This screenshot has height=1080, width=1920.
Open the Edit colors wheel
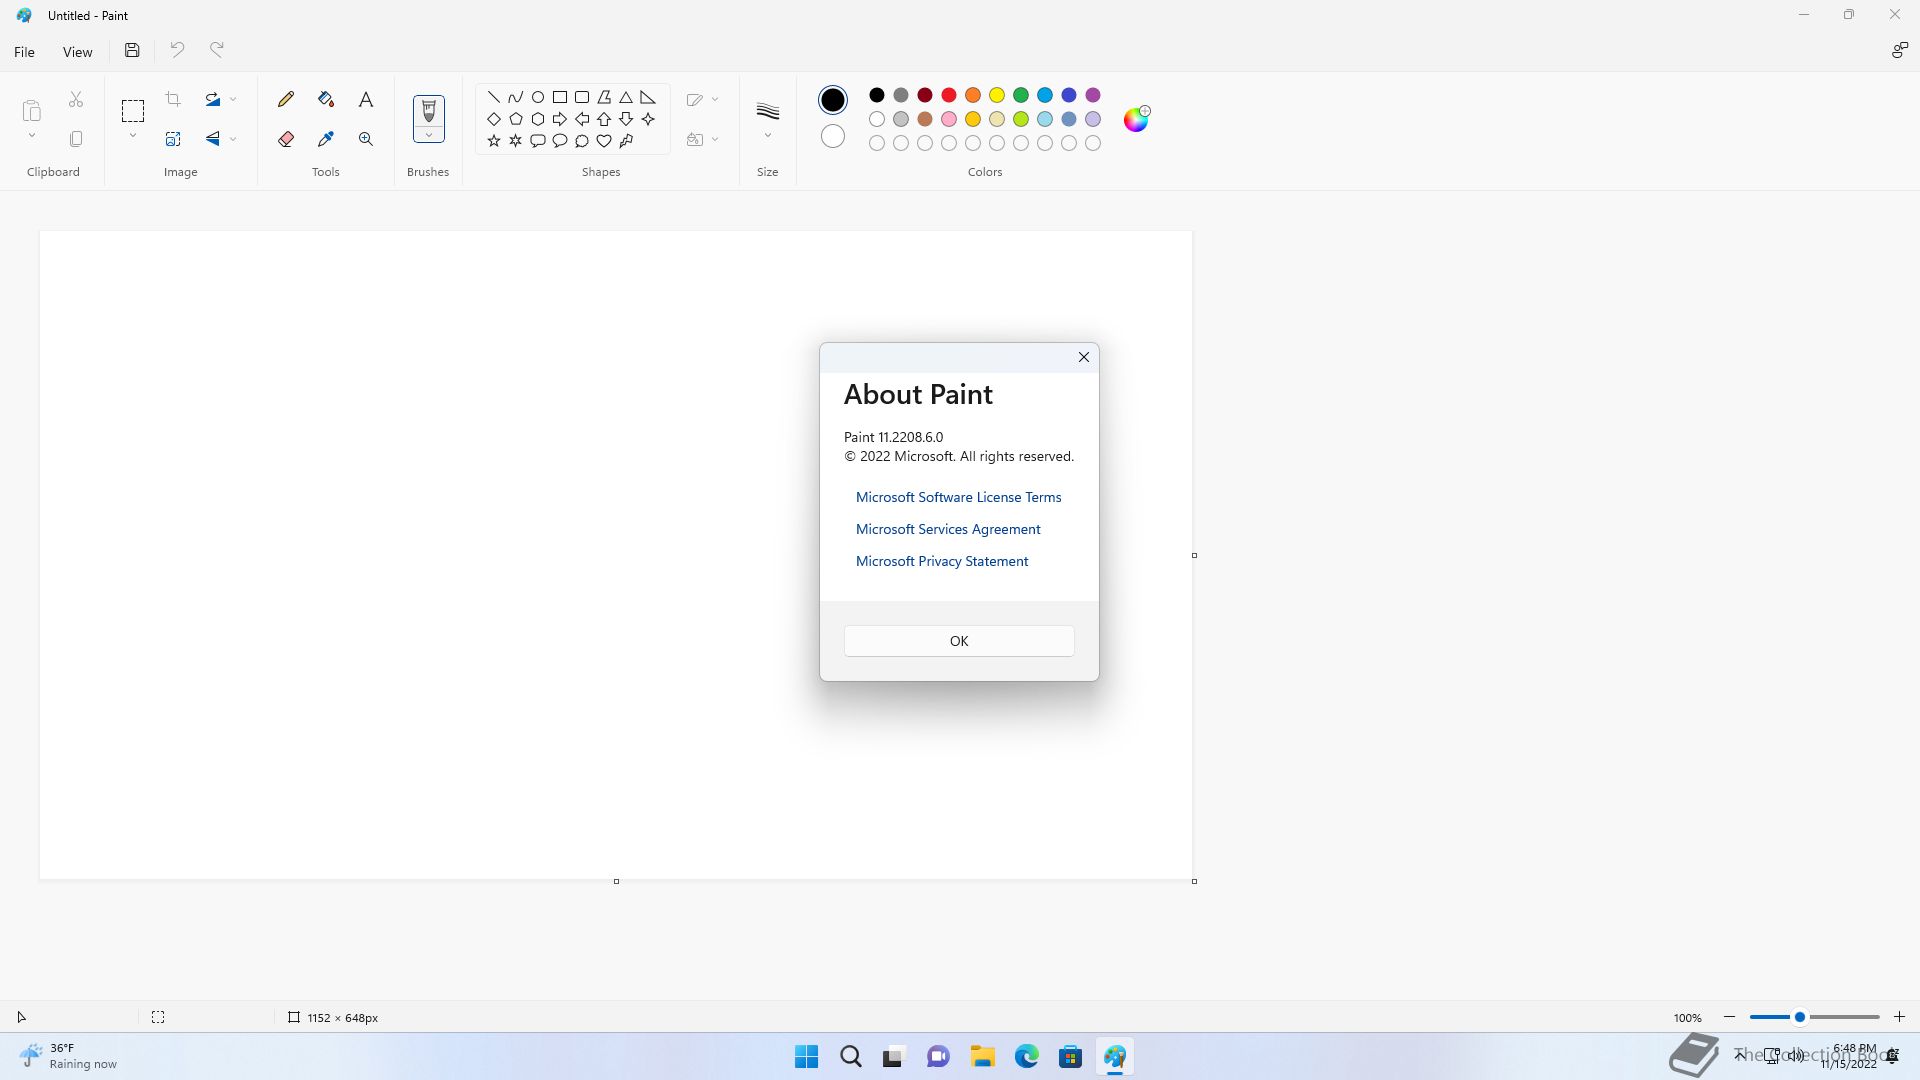click(x=1136, y=119)
